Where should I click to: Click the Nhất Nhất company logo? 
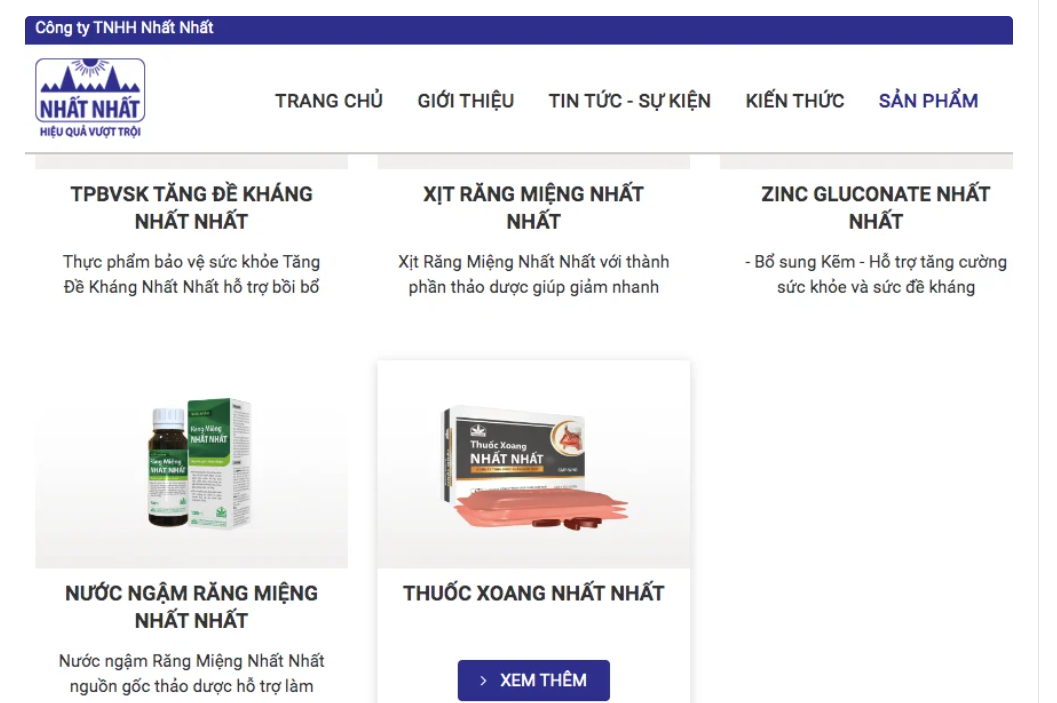pos(90,98)
